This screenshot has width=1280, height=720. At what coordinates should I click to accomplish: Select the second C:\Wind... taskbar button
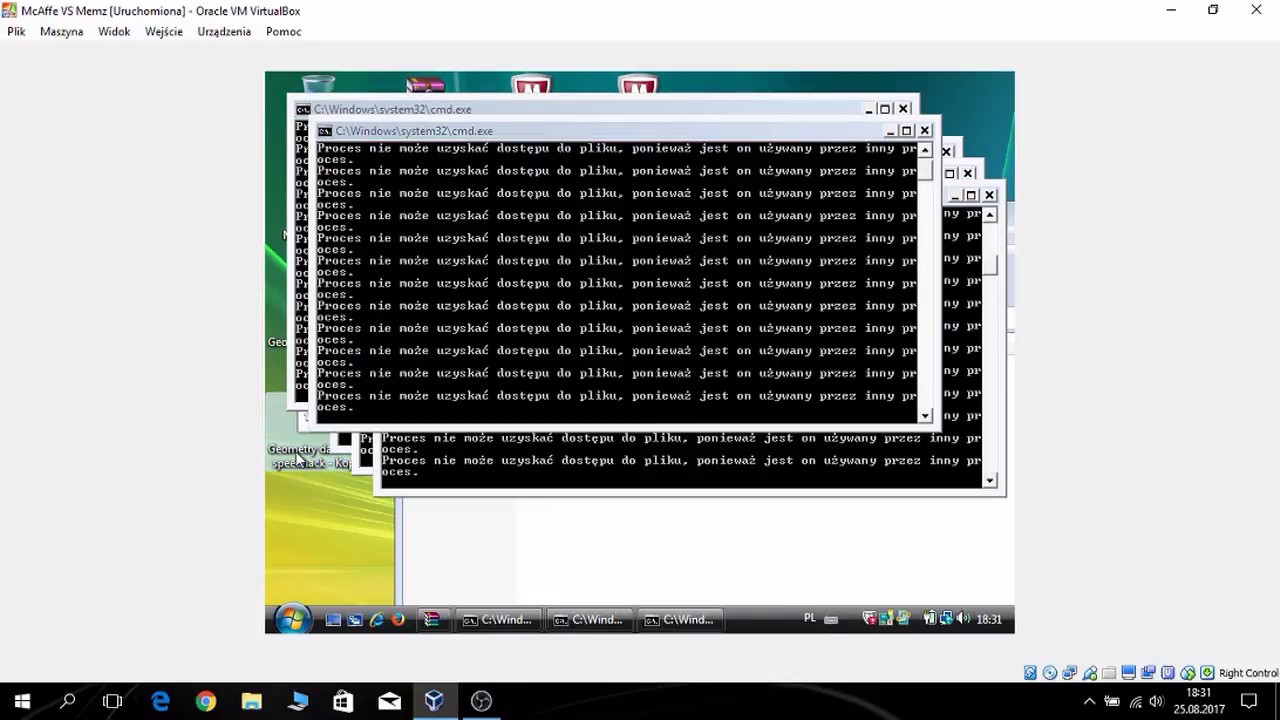[x=589, y=620]
